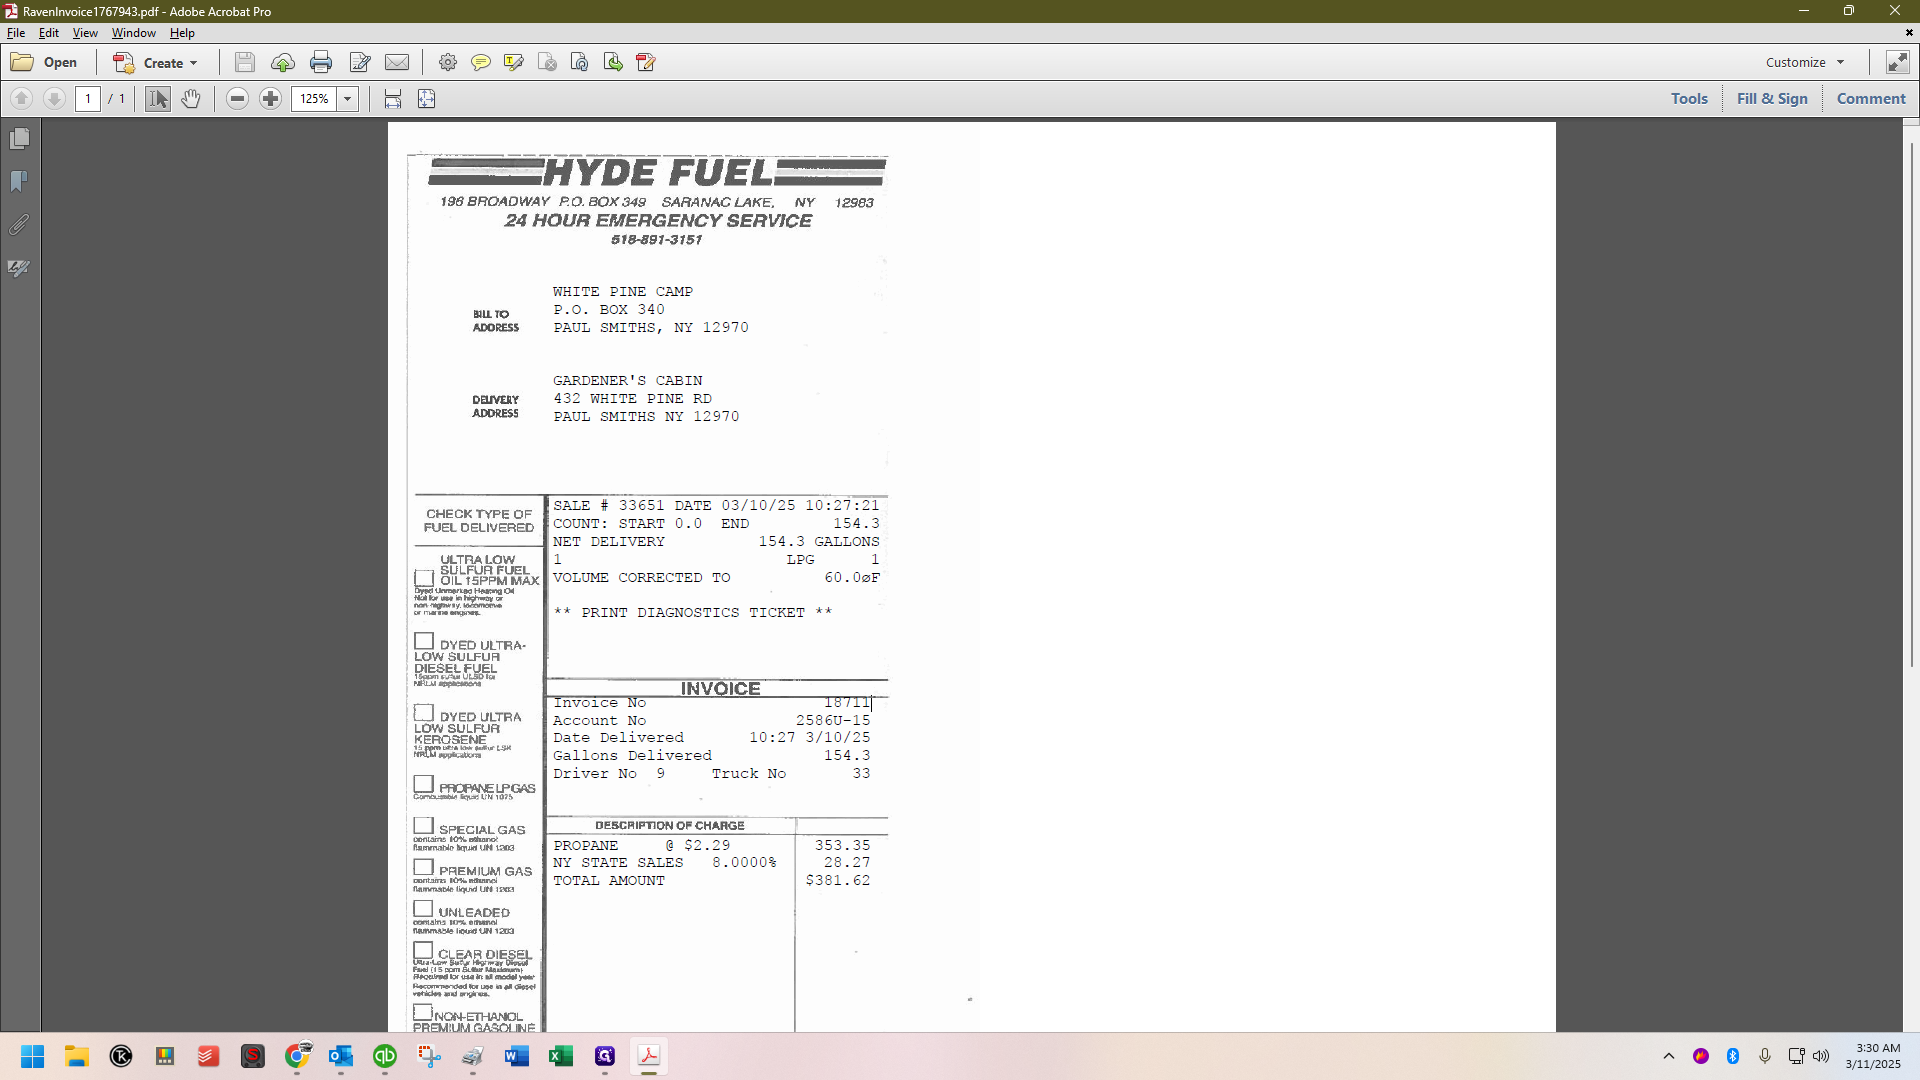
Task: Open the Window menu
Action: pos(133,33)
